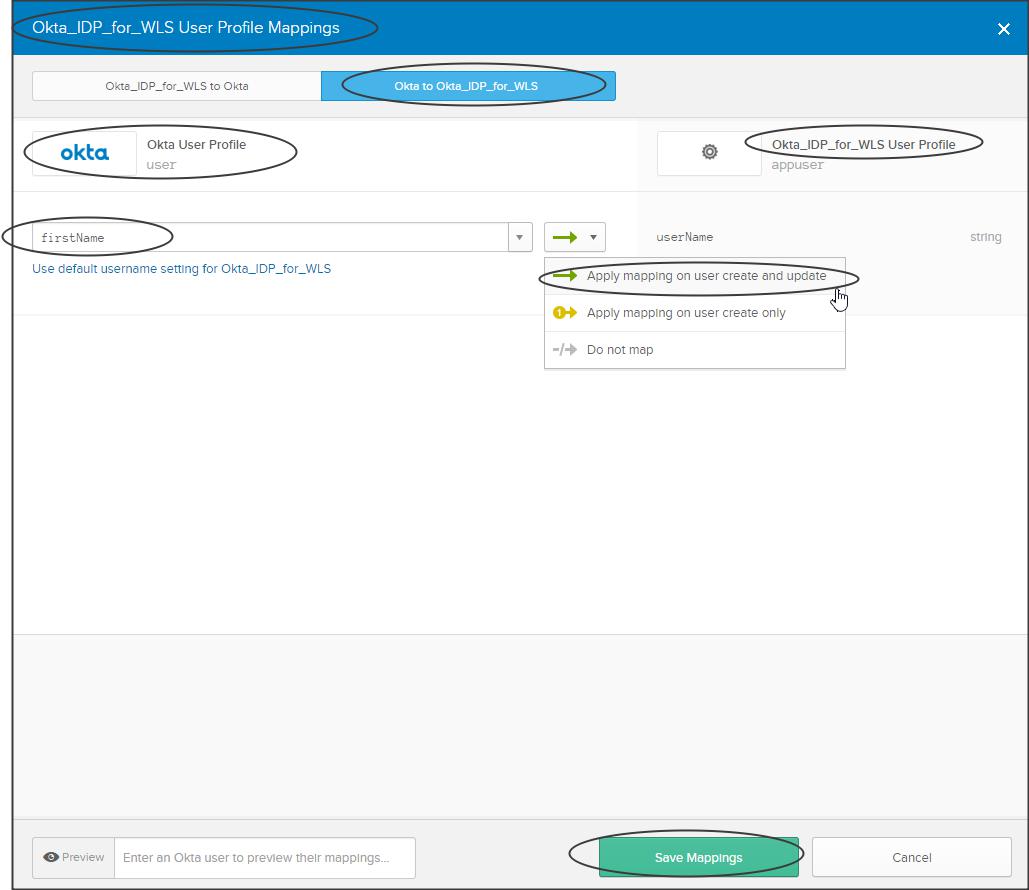Click the gear icon for app profile
1029x890 pixels.
click(x=709, y=152)
